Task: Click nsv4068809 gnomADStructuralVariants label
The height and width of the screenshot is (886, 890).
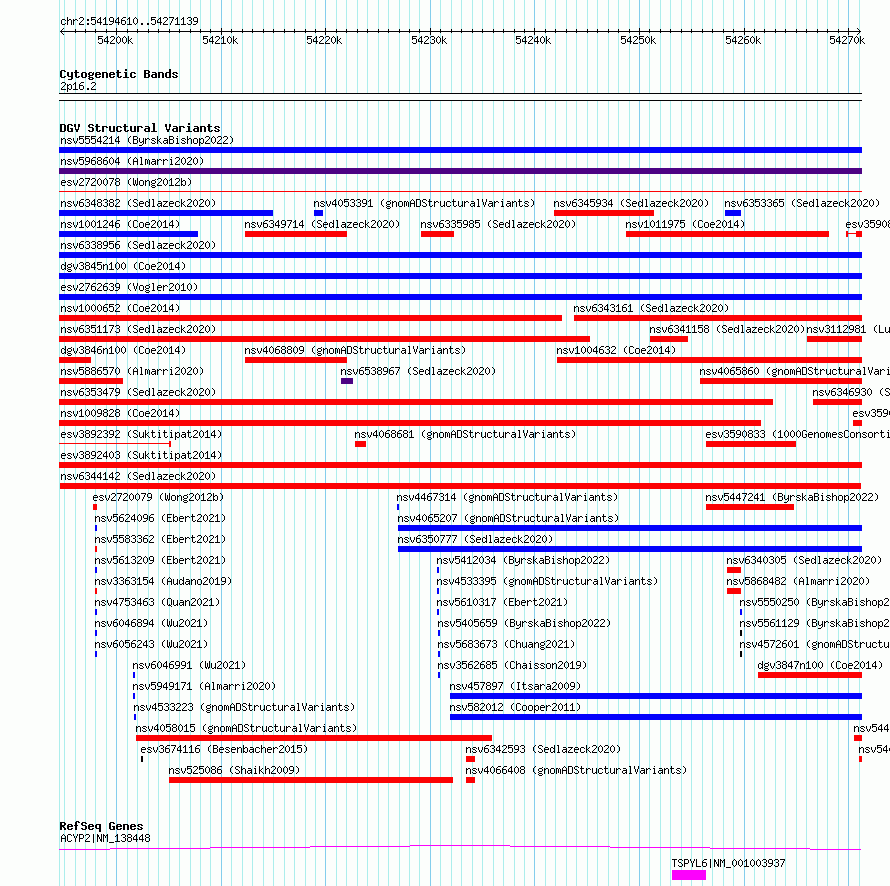Action: point(355,350)
